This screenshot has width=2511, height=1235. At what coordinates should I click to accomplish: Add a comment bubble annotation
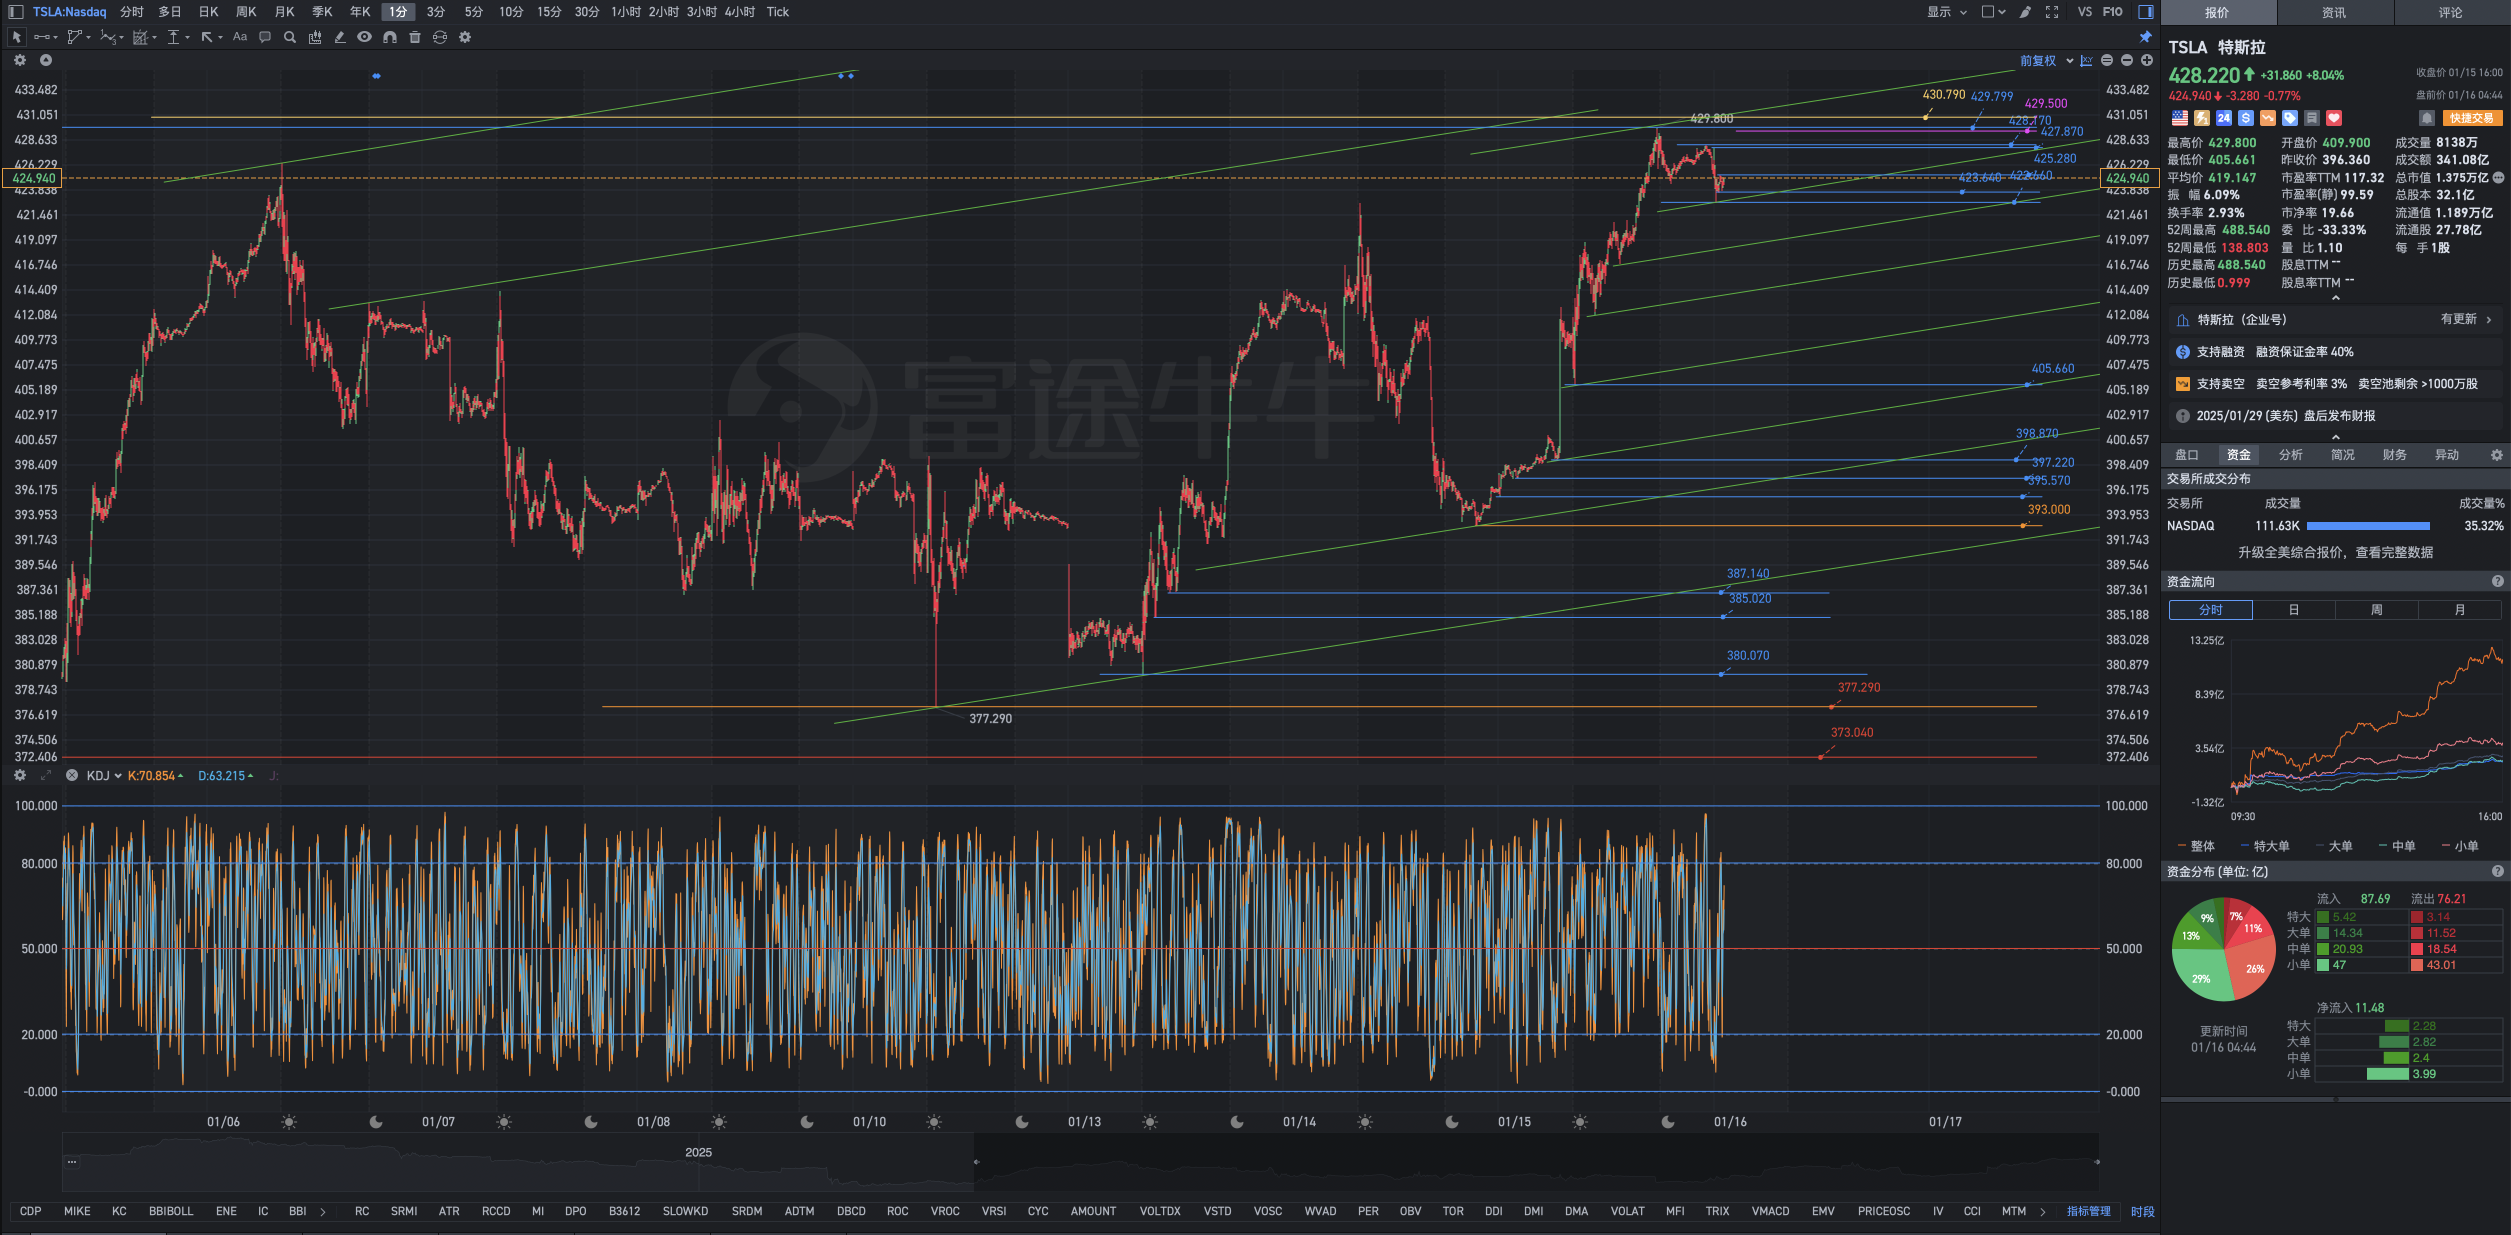coord(265,37)
